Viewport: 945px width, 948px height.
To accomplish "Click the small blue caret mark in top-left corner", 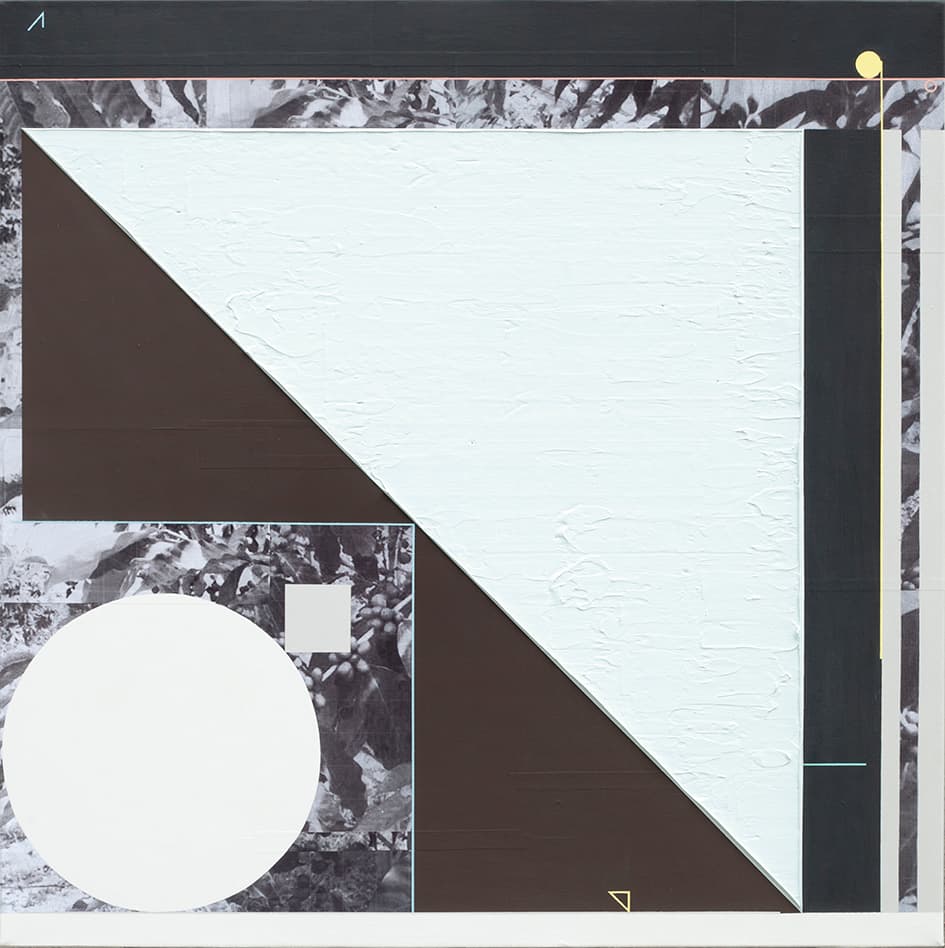I will click(36, 21).
